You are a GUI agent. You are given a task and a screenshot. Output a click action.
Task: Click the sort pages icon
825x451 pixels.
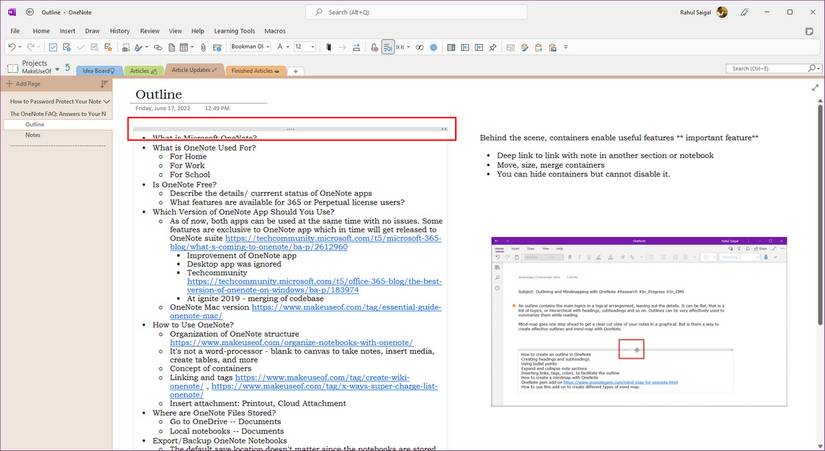(x=104, y=84)
